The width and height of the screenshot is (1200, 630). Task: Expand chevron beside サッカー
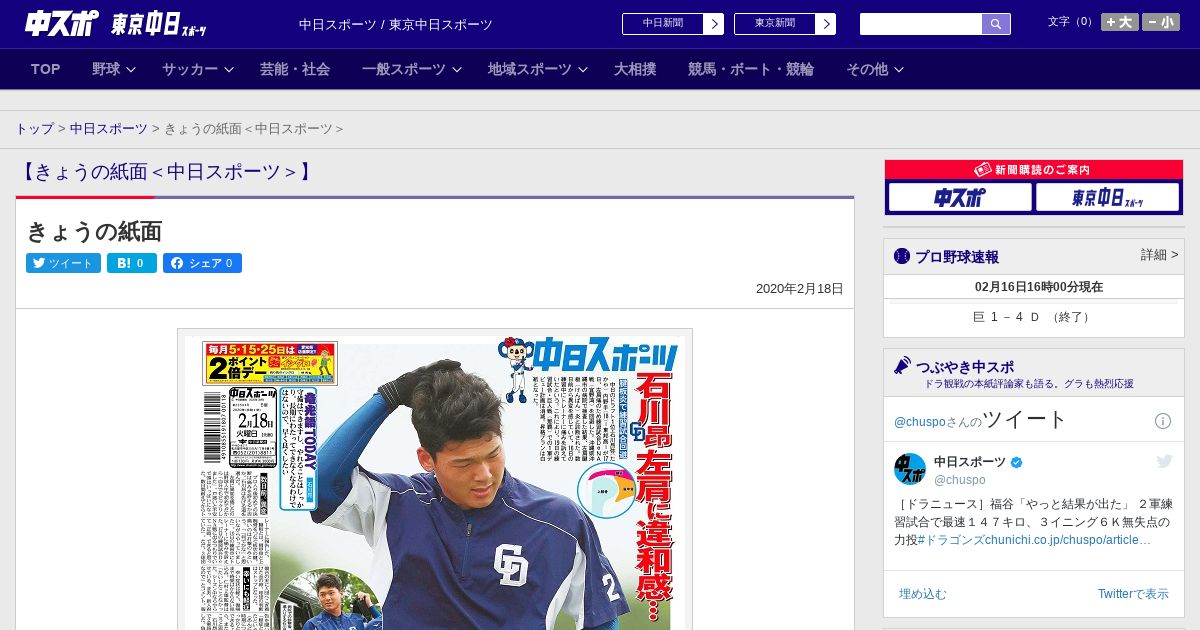[229, 70]
